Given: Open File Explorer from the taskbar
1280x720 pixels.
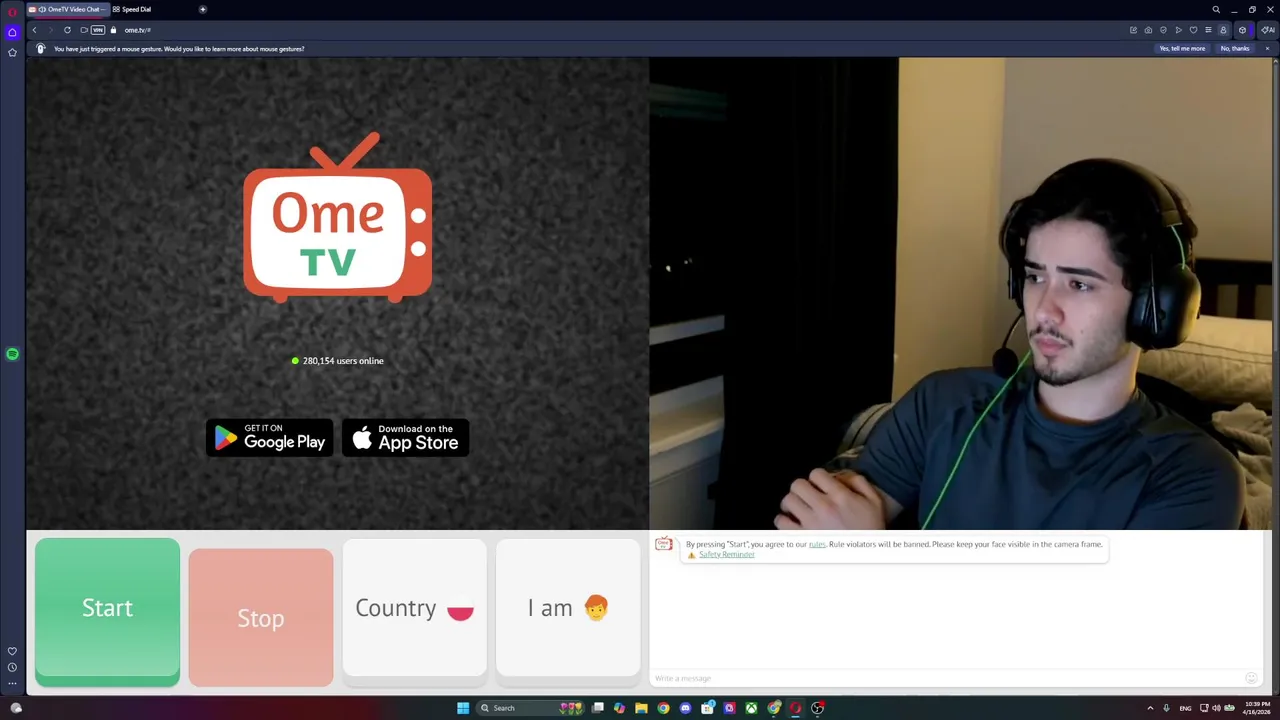Looking at the screenshot, I should coord(641,708).
